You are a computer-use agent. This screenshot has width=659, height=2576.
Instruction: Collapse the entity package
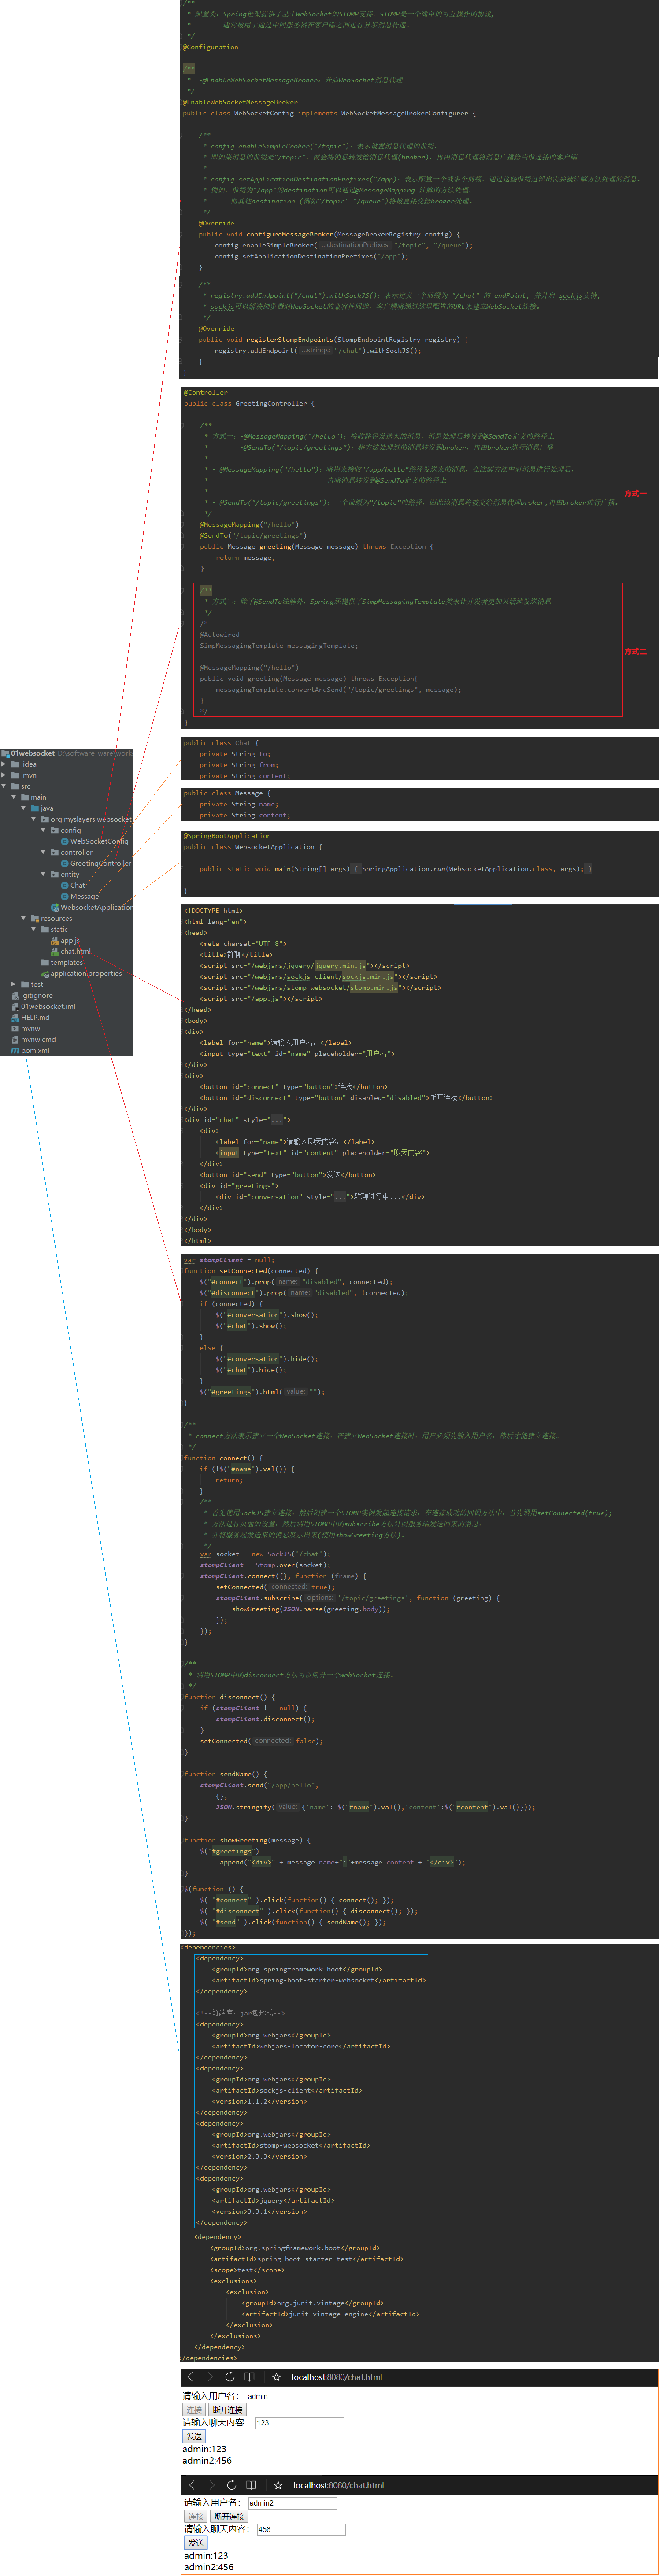[x=43, y=874]
